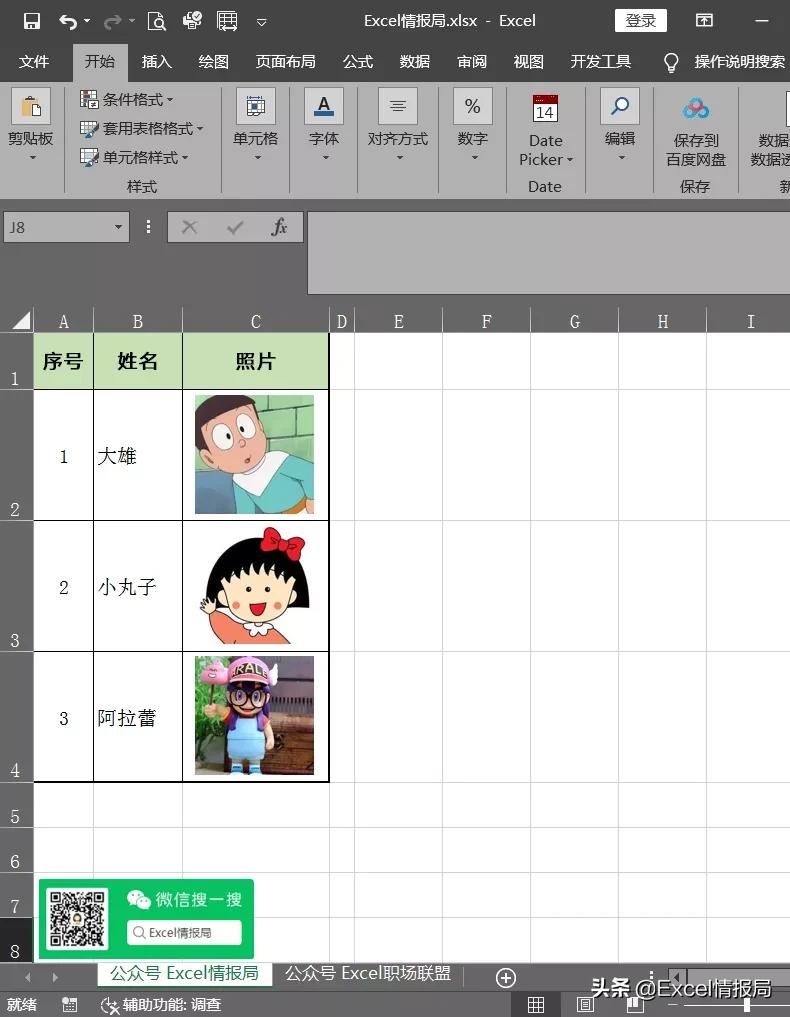
Task: Open the 字体 font group button
Action: pyautogui.click(x=324, y=125)
